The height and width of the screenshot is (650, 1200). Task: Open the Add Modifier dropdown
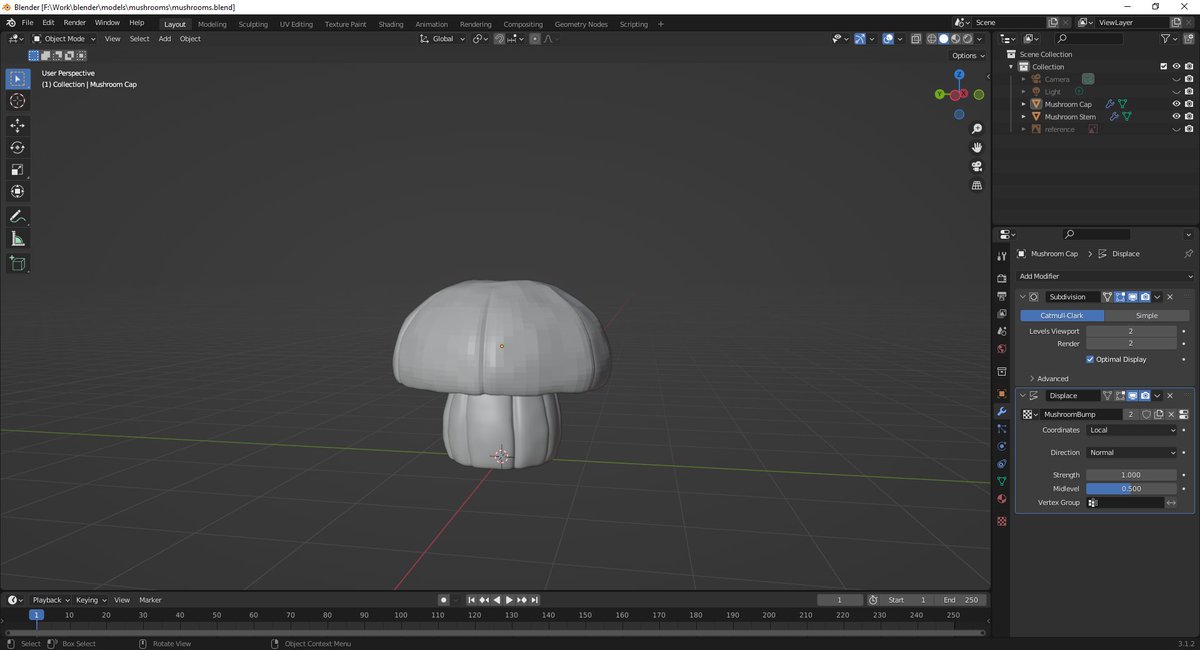(x=1105, y=276)
